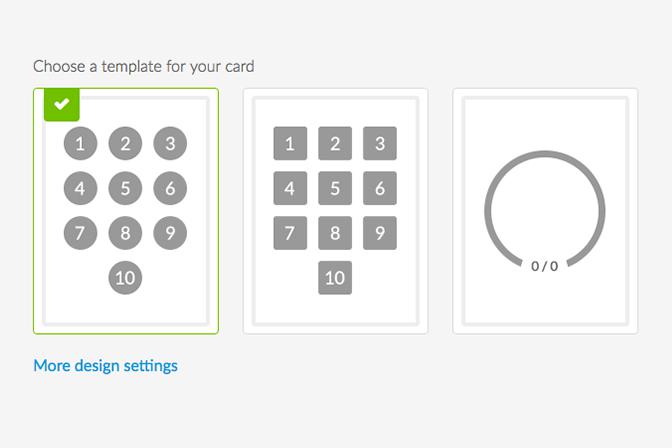The height and width of the screenshot is (448, 672).
Task: Click square stamp number 1
Action: tap(290, 143)
